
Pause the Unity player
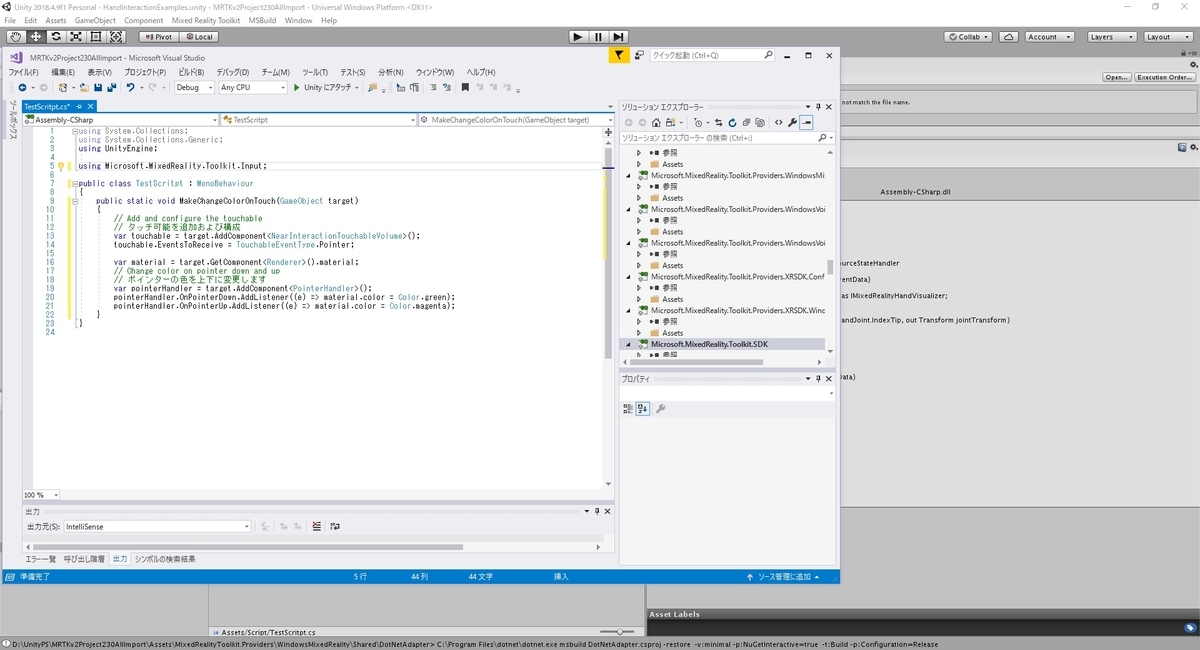[599, 37]
